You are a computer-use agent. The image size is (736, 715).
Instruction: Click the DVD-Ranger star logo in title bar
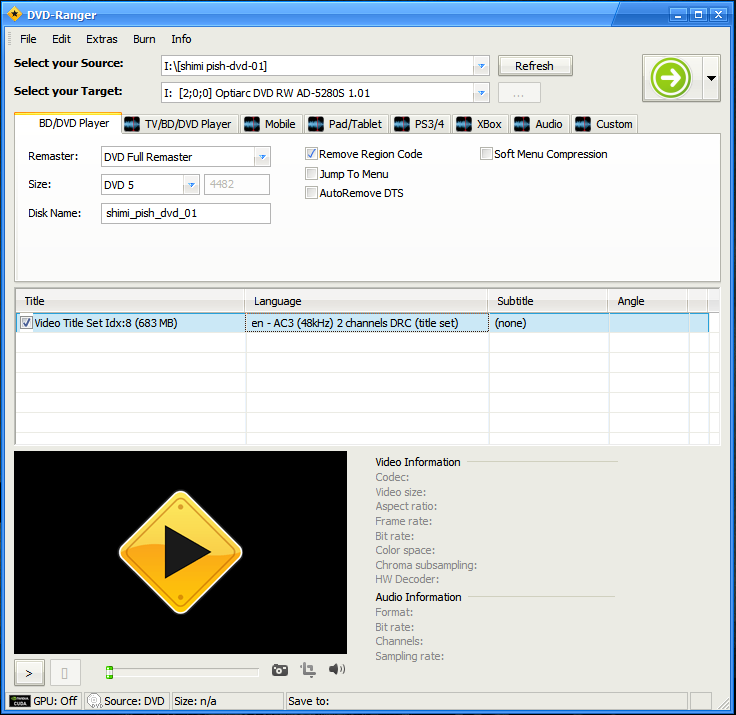(x=15, y=14)
